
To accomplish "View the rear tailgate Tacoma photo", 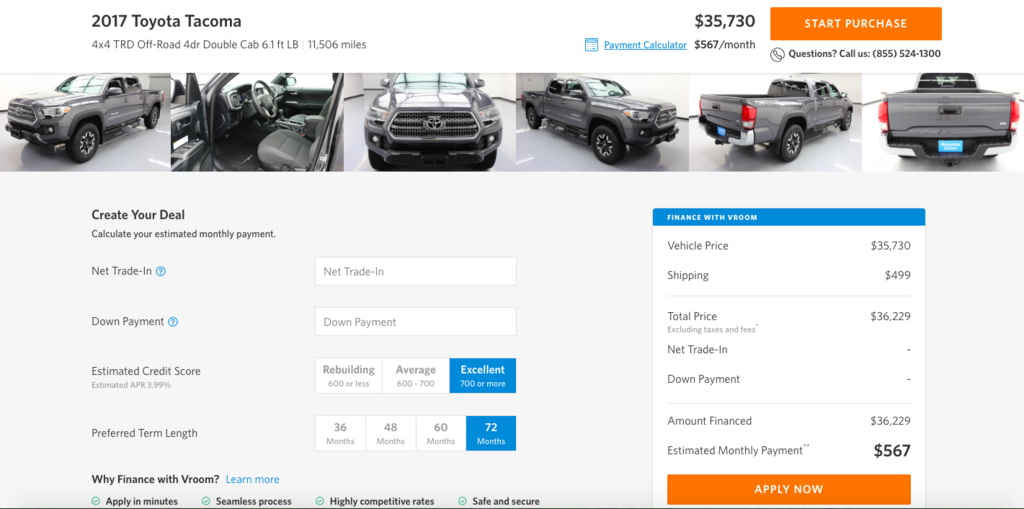I will [943, 122].
